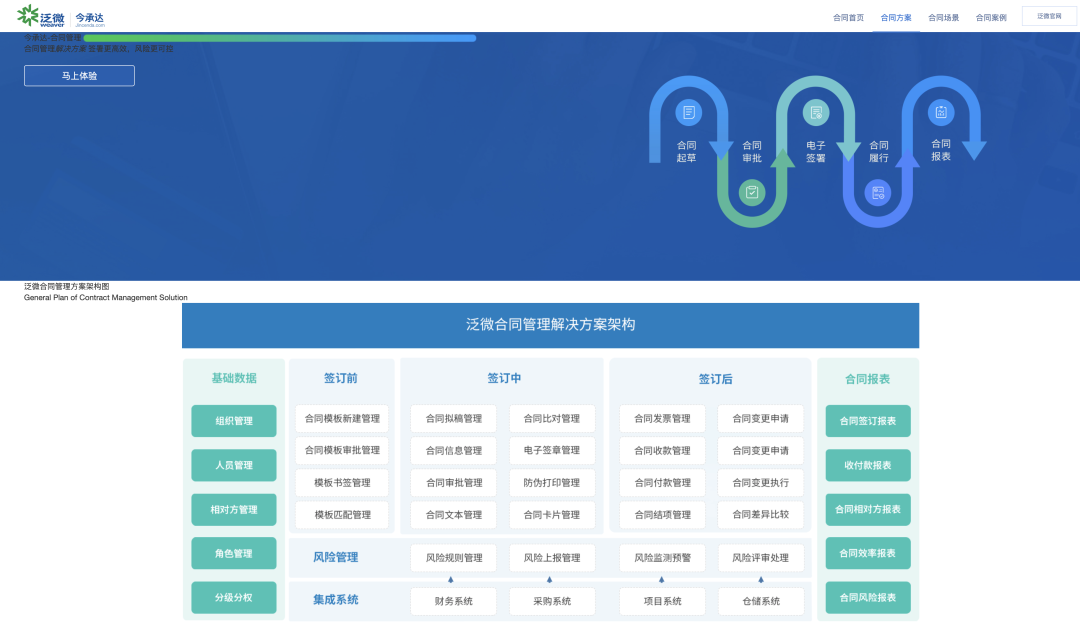Click the 合同履行 icon in flow
The width and height of the screenshot is (1080, 631).
click(x=878, y=193)
